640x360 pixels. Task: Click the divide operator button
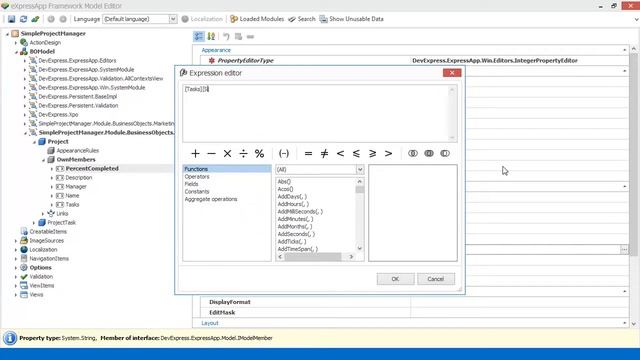coord(243,153)
